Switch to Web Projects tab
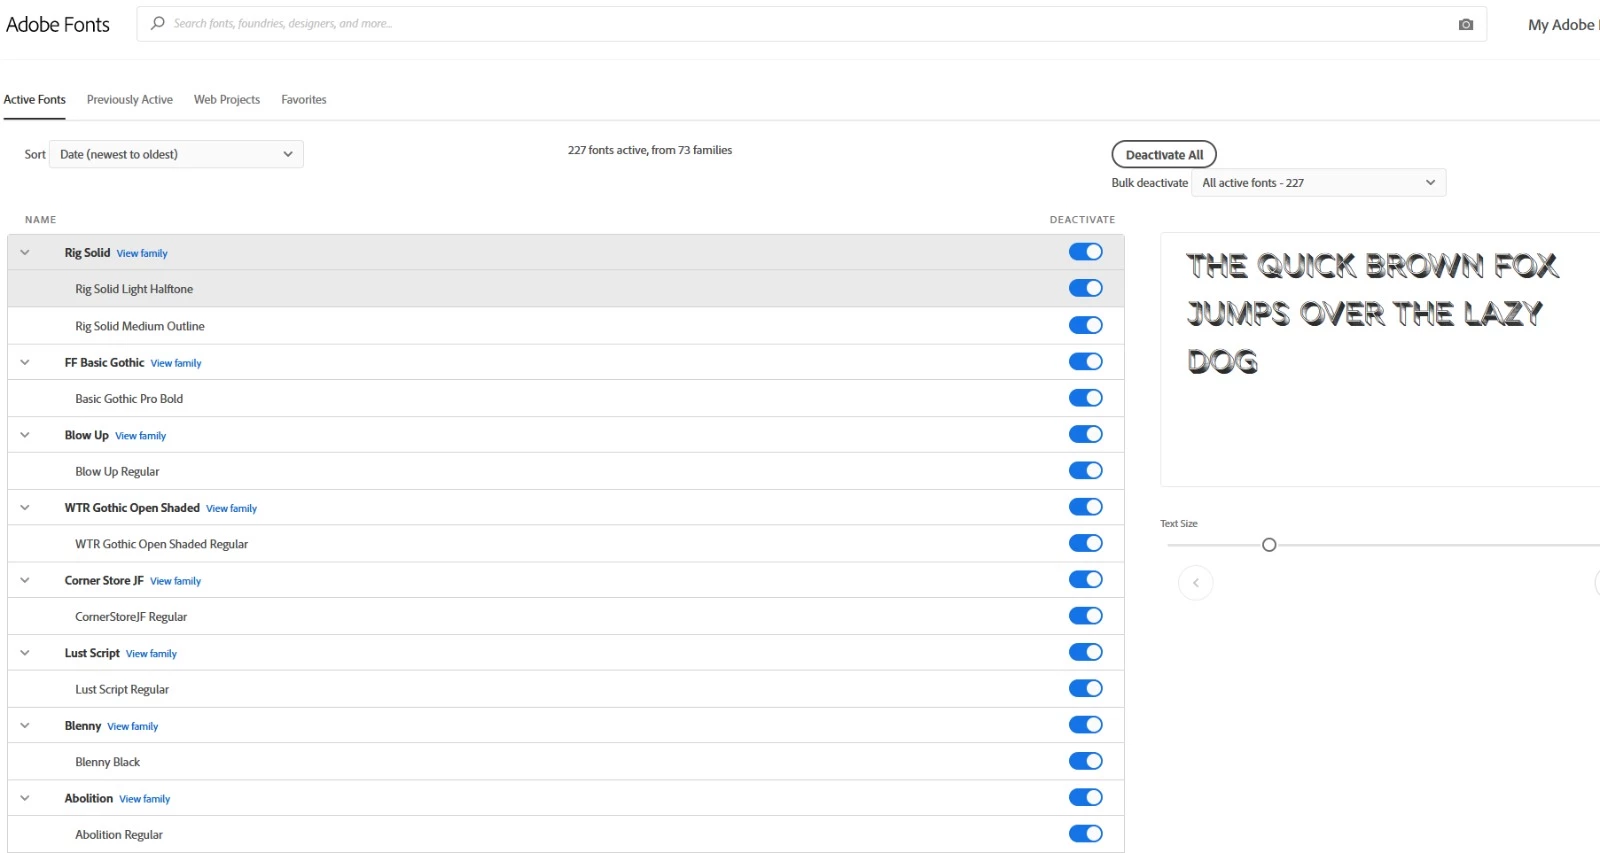This screenshot has height=853, width=1600. point(227,100)
